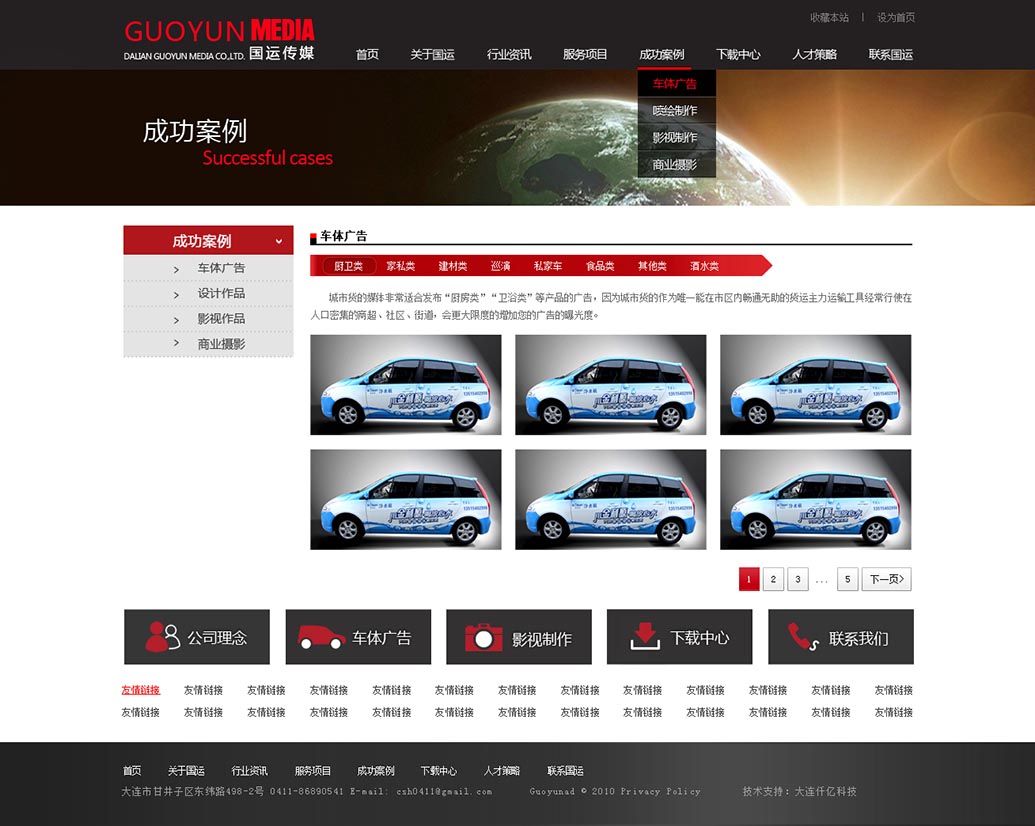
Task: Click the 下一页 next page button
Action: point(886,580)
